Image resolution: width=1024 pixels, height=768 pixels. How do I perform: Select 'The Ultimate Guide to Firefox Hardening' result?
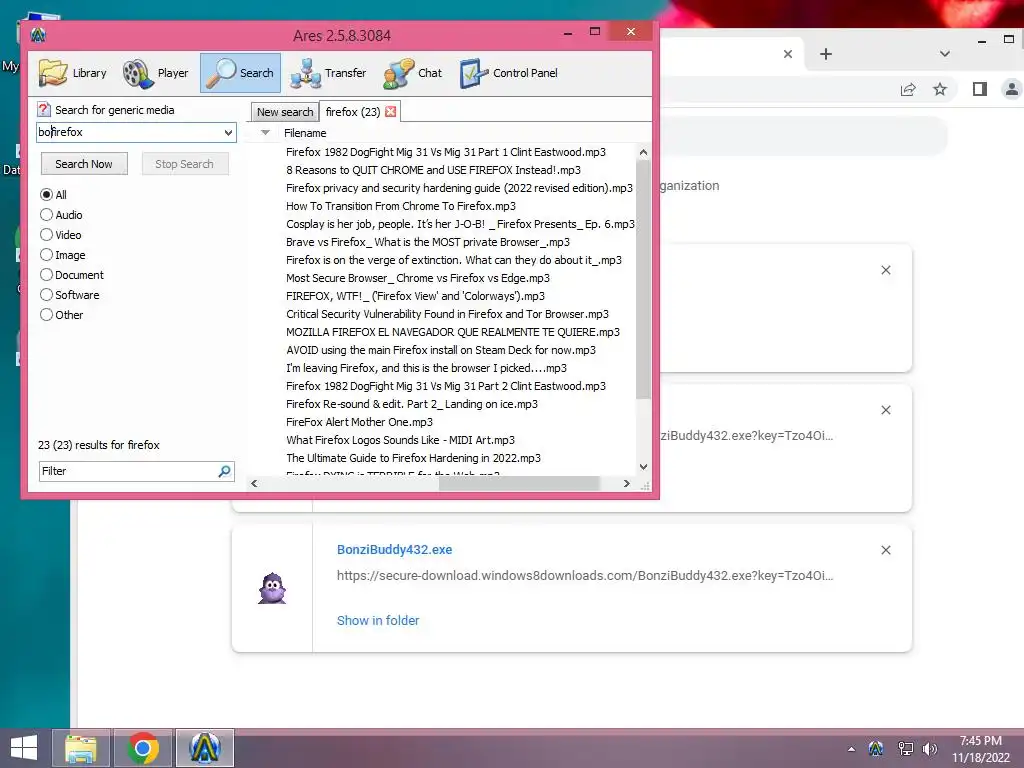coord(413,458)
